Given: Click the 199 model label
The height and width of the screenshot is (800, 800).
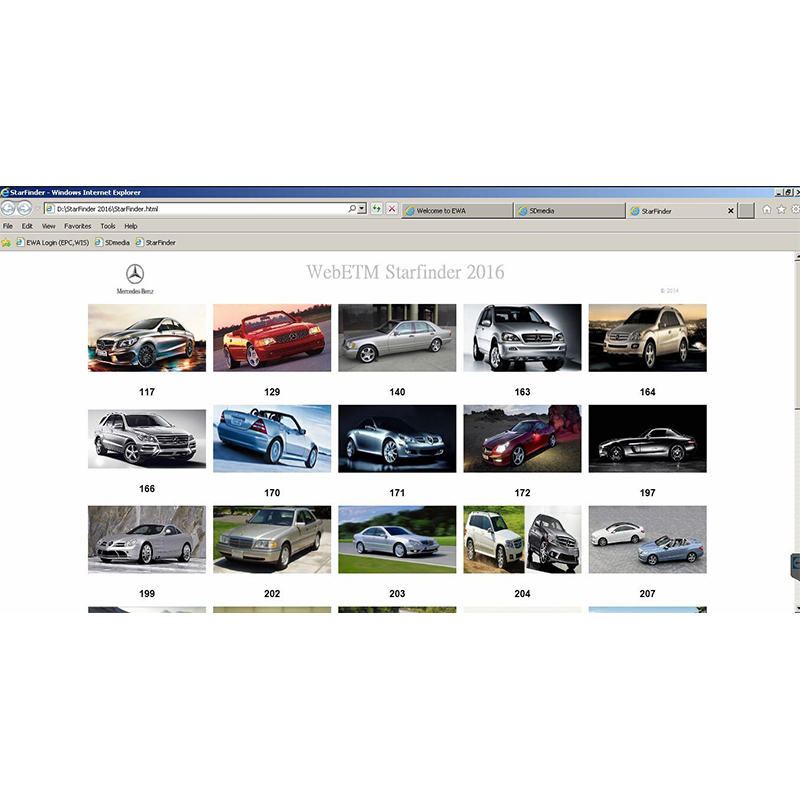Looking at the screenshot, I should [147, 594].
